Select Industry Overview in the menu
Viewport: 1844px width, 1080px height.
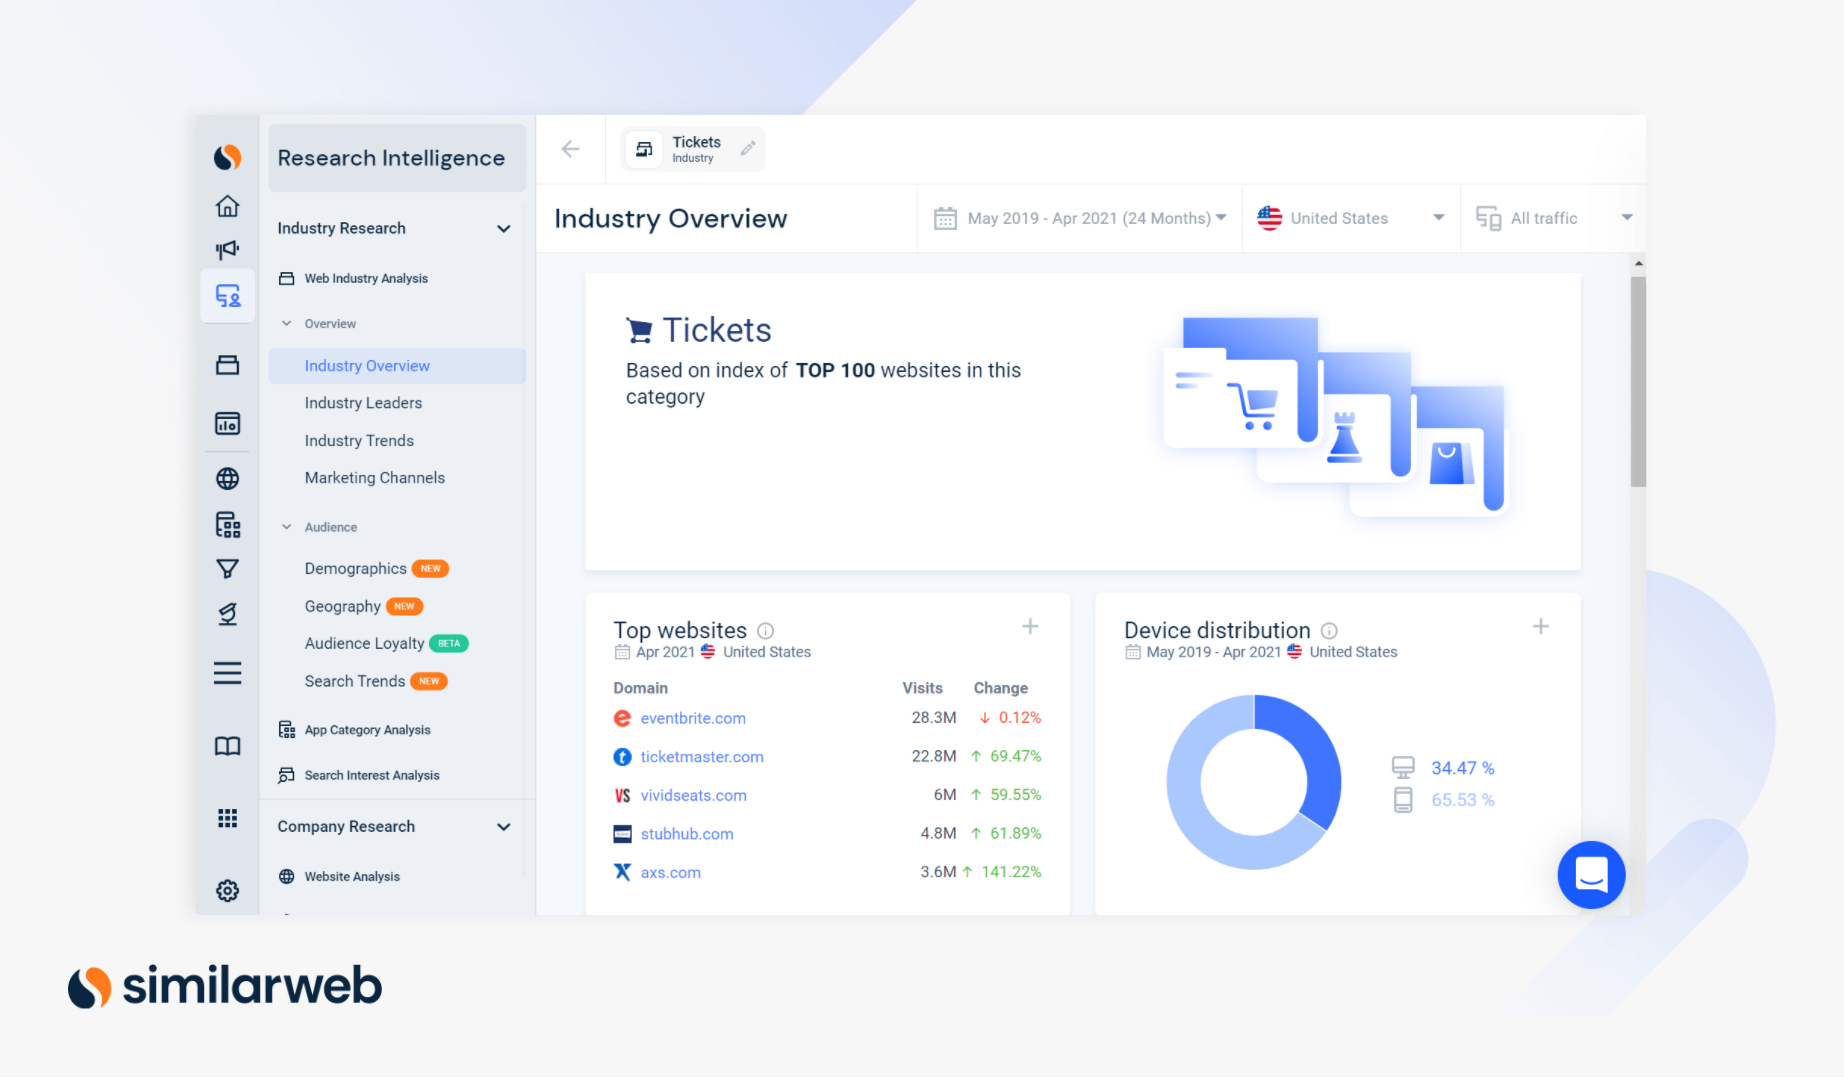(x=397, y=366)
